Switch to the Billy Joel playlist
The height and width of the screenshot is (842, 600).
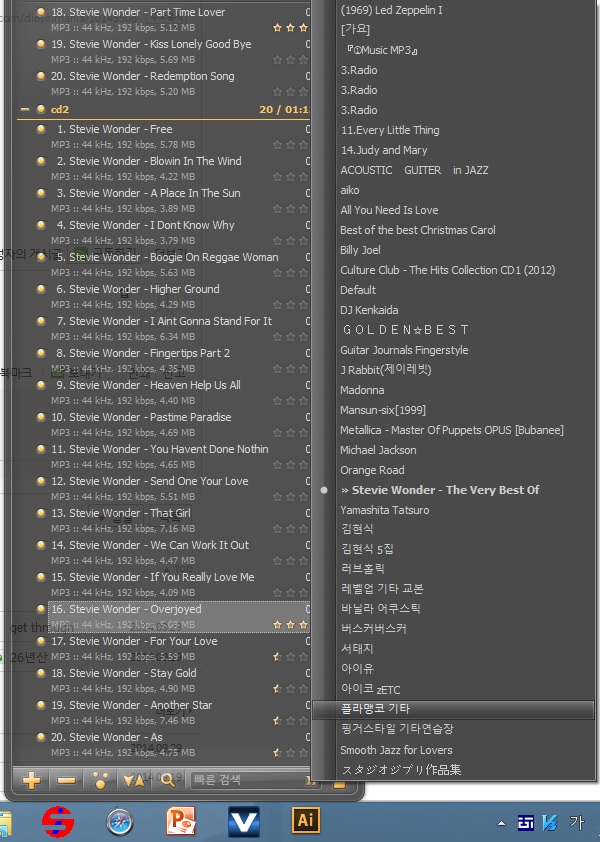click(360, 250)
